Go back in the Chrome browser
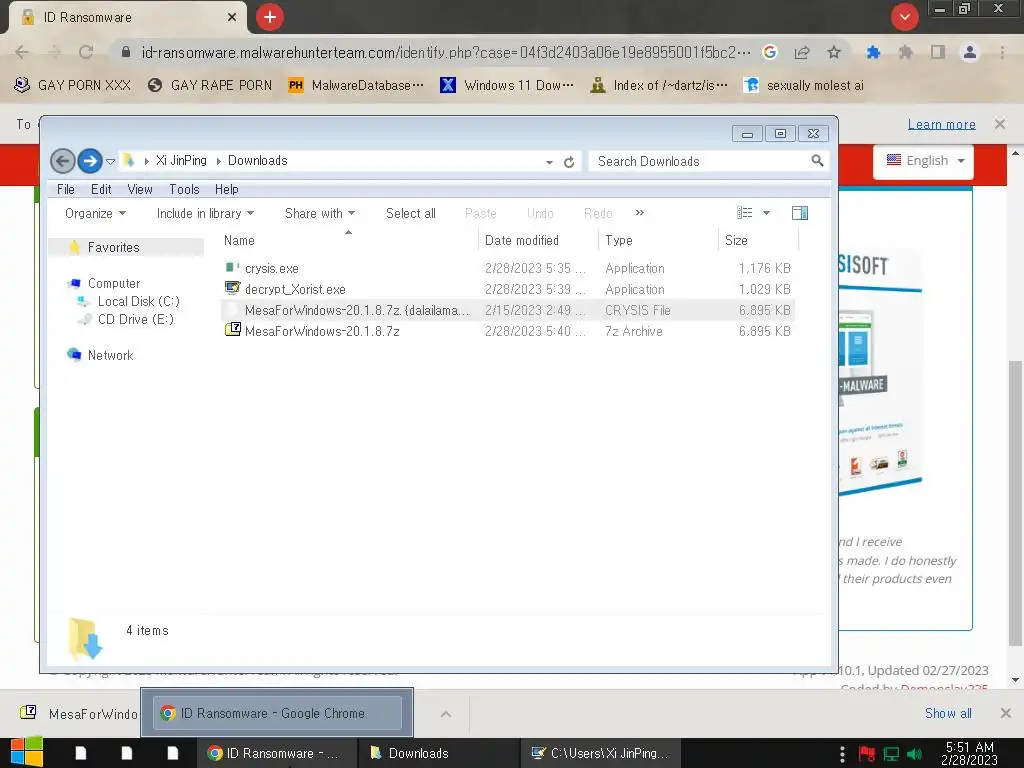The width and height of the screenshot is (1024, 768). pos(22,52)
